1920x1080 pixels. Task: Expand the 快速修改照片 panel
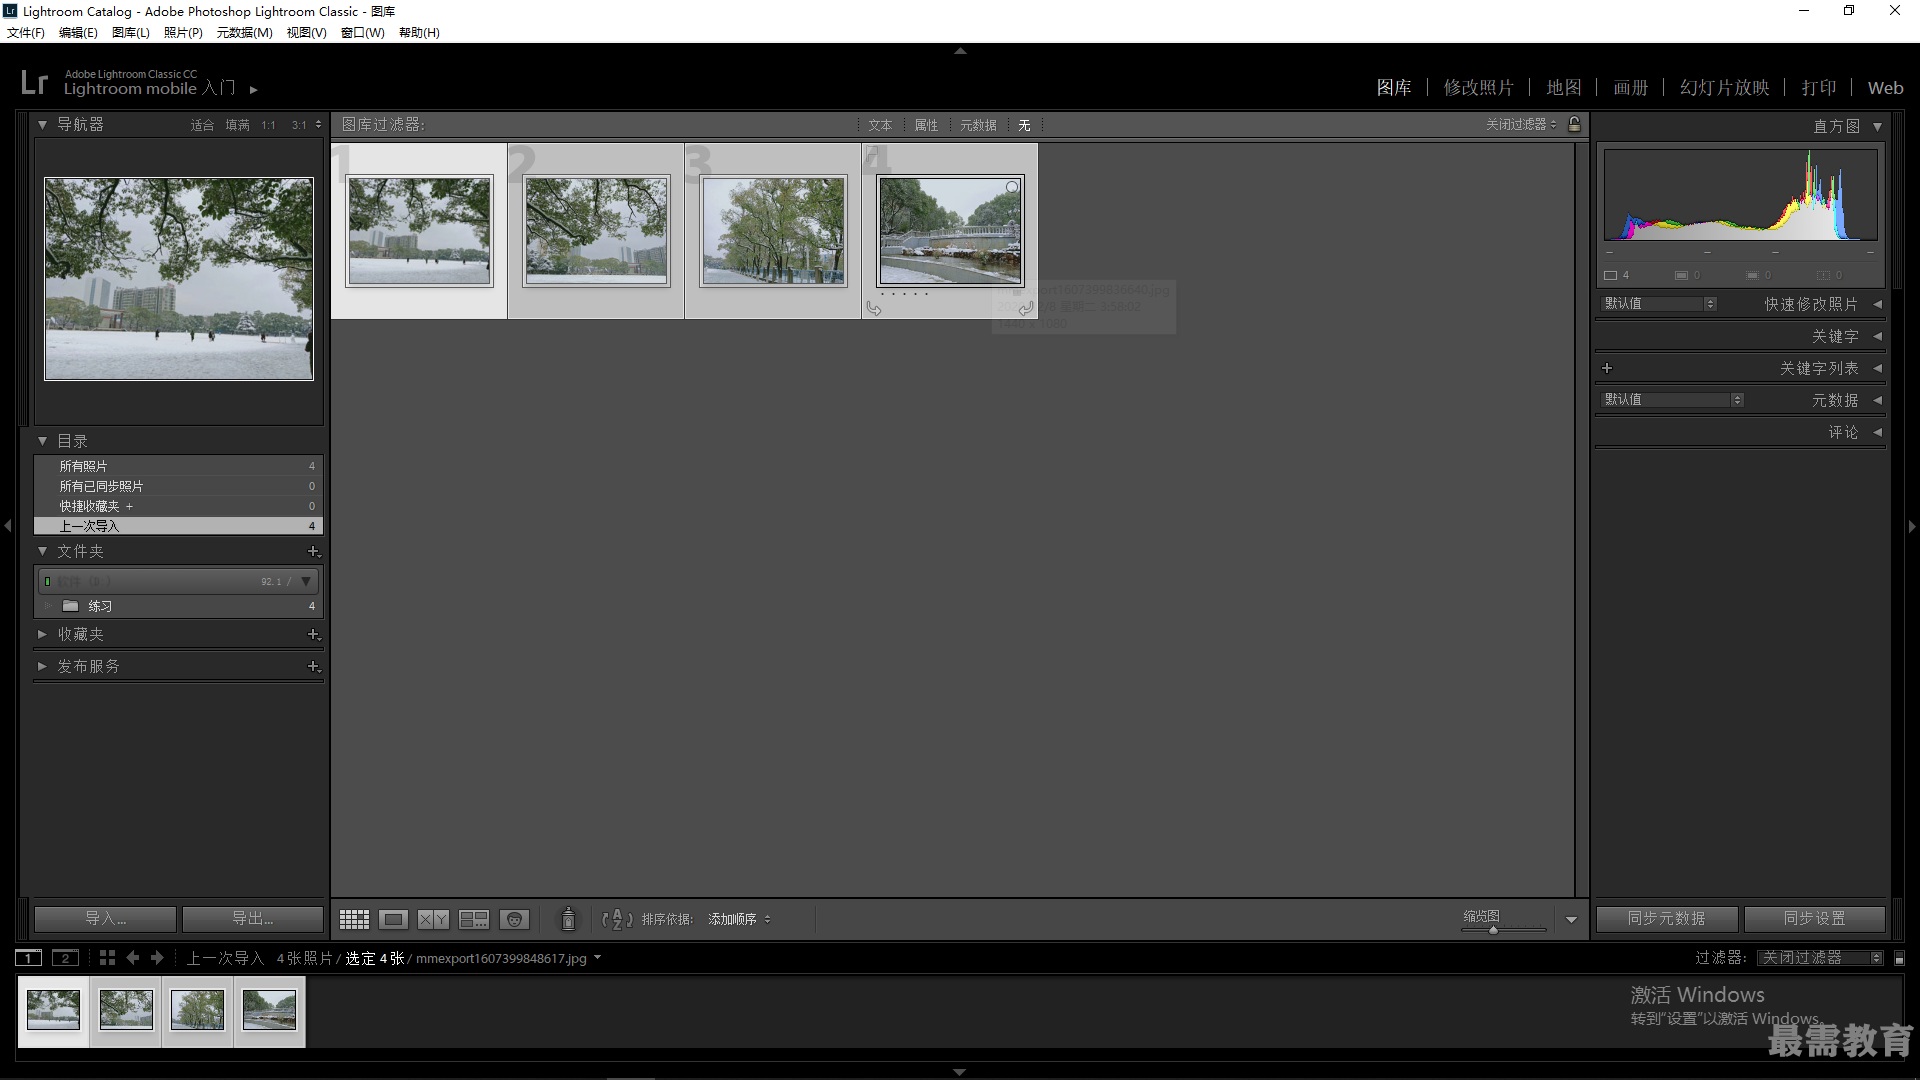(x=1877, y=304)
